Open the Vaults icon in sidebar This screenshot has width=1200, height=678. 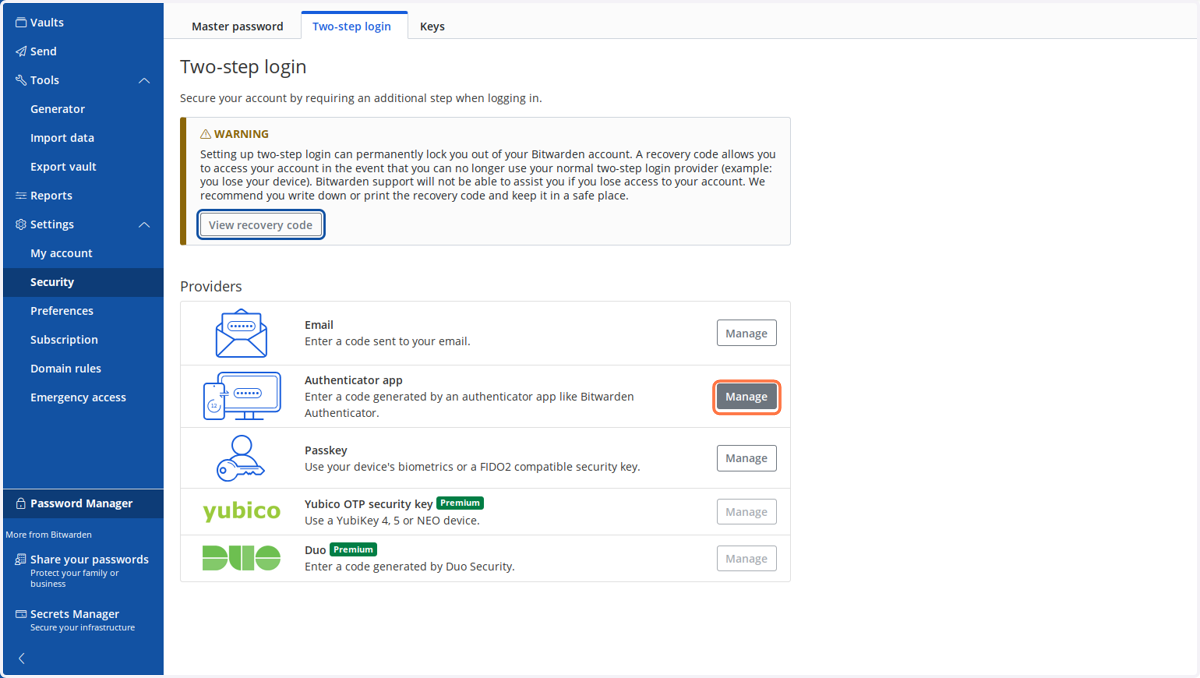21,22
